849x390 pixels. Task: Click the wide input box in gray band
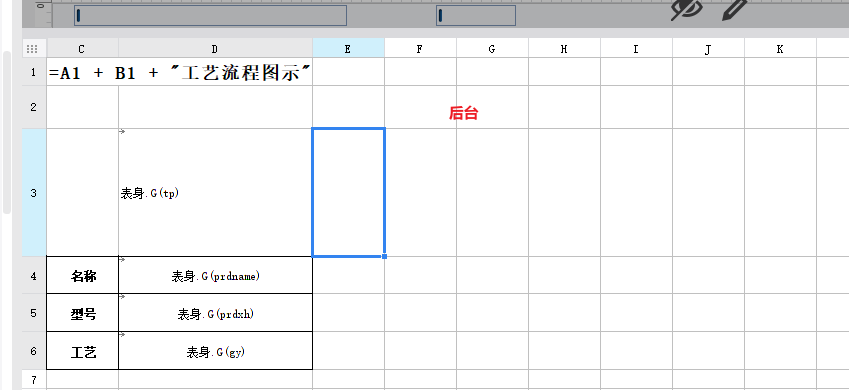point(211,16)
